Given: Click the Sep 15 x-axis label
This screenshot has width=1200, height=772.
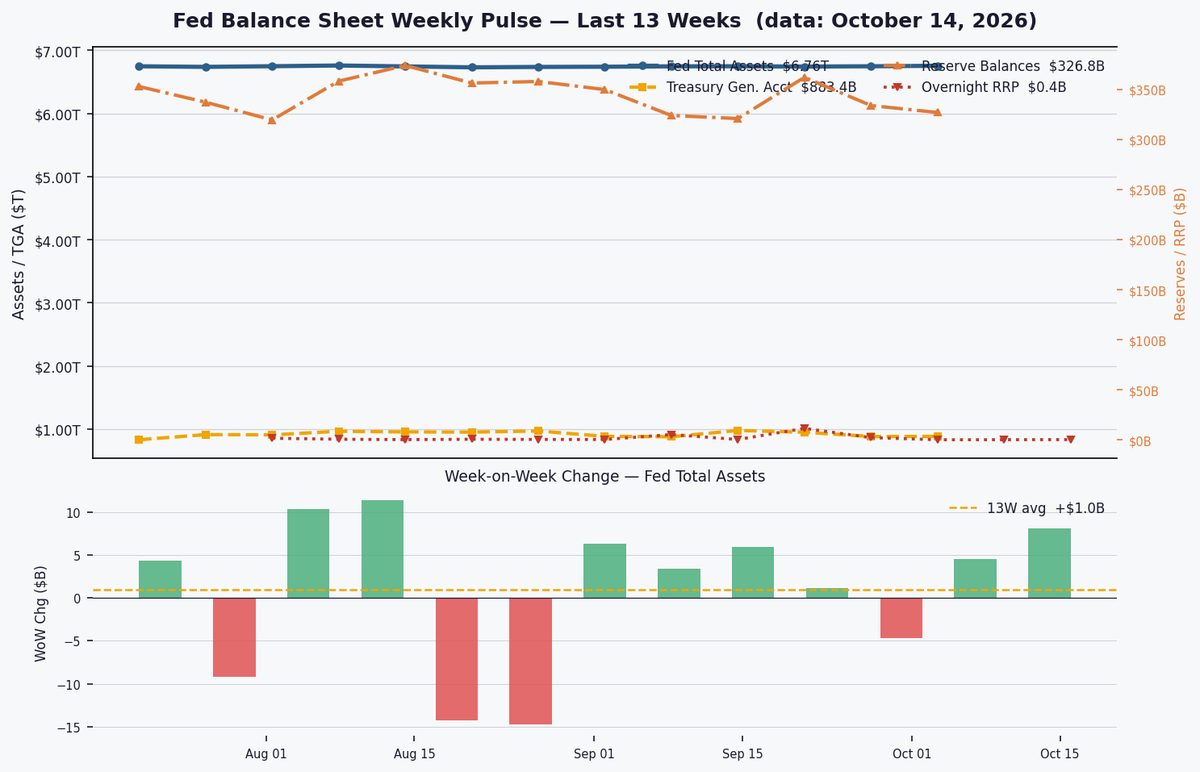Looking at the screenshot, I should pyautogui.click(x=740, y=753).
